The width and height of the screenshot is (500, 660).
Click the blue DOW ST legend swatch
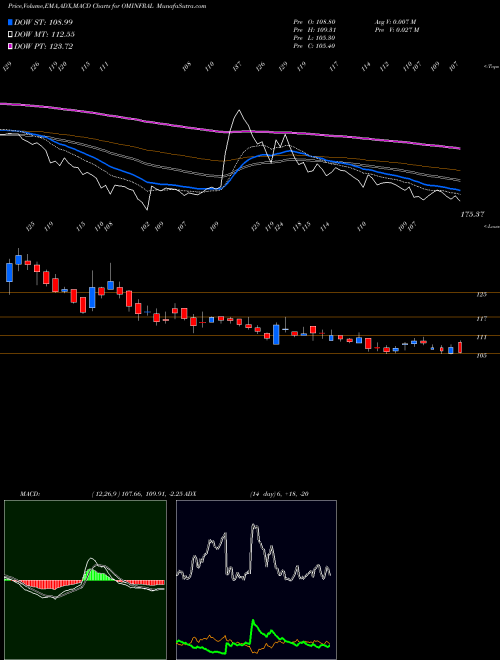[10, 22]
